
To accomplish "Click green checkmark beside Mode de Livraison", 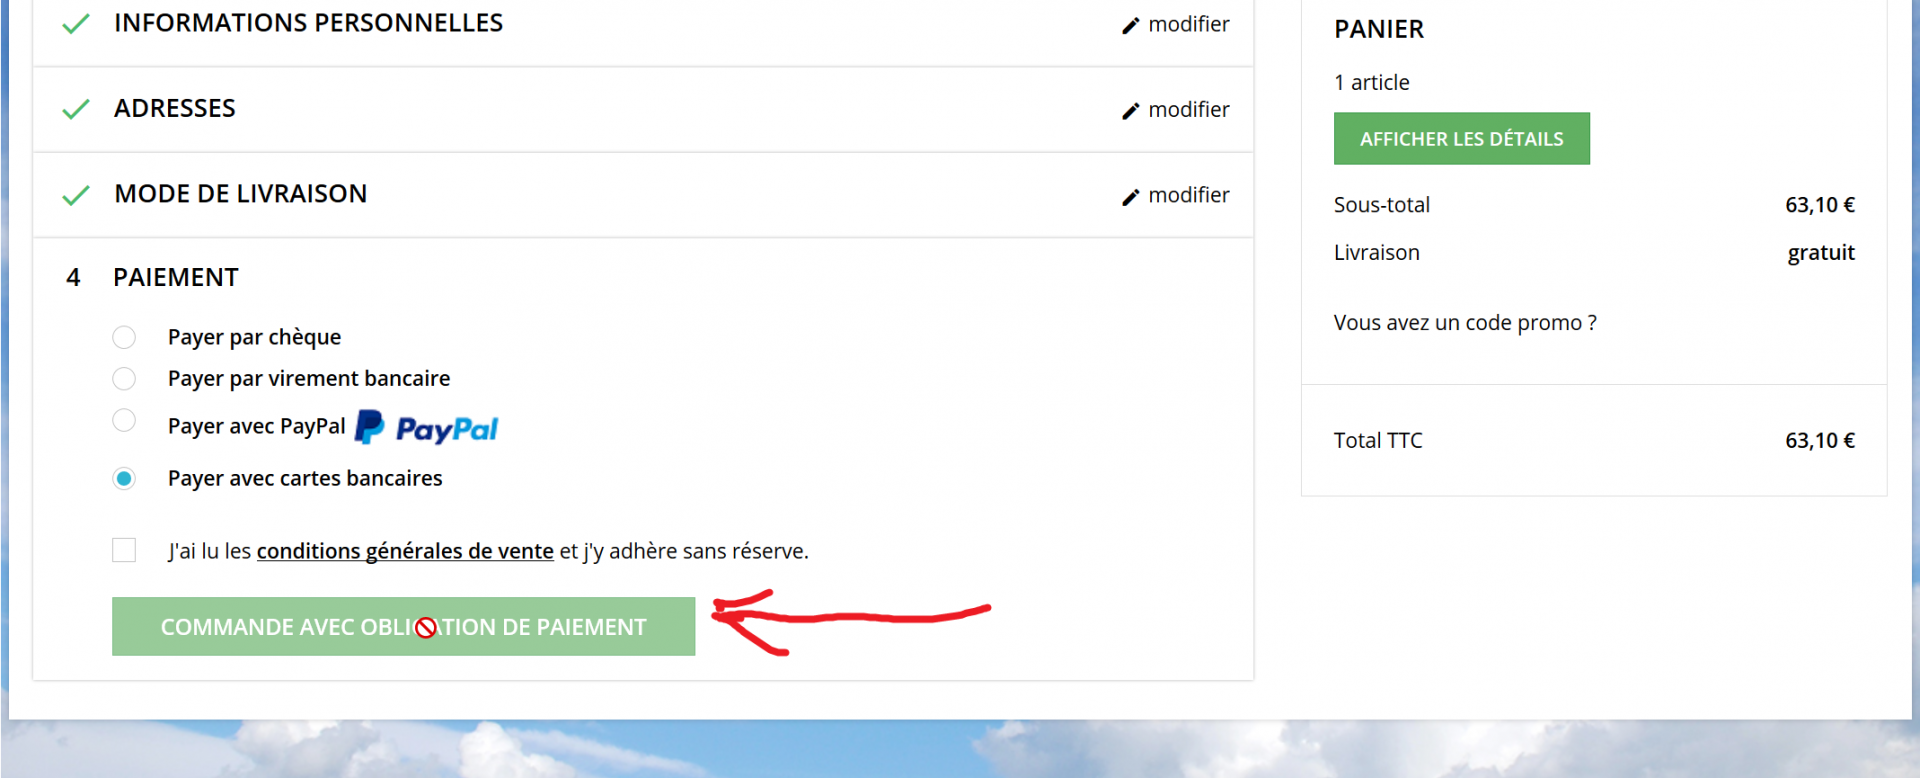I will pos(76,195).
